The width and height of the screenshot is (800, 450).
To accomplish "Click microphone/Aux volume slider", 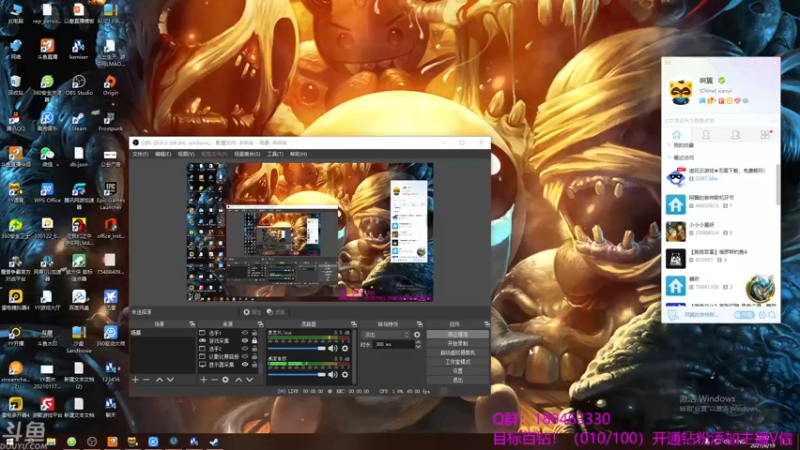I will click(297, 348).
